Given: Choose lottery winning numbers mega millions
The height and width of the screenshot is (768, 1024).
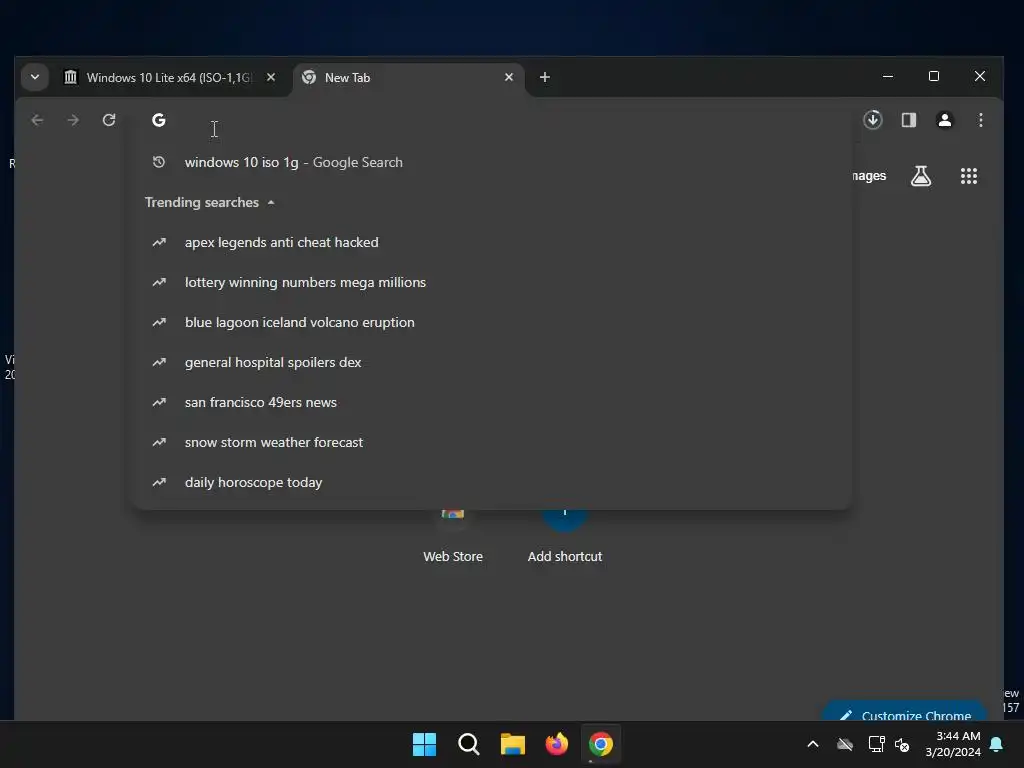Looking at the screenshot, I should click(491, 282).
